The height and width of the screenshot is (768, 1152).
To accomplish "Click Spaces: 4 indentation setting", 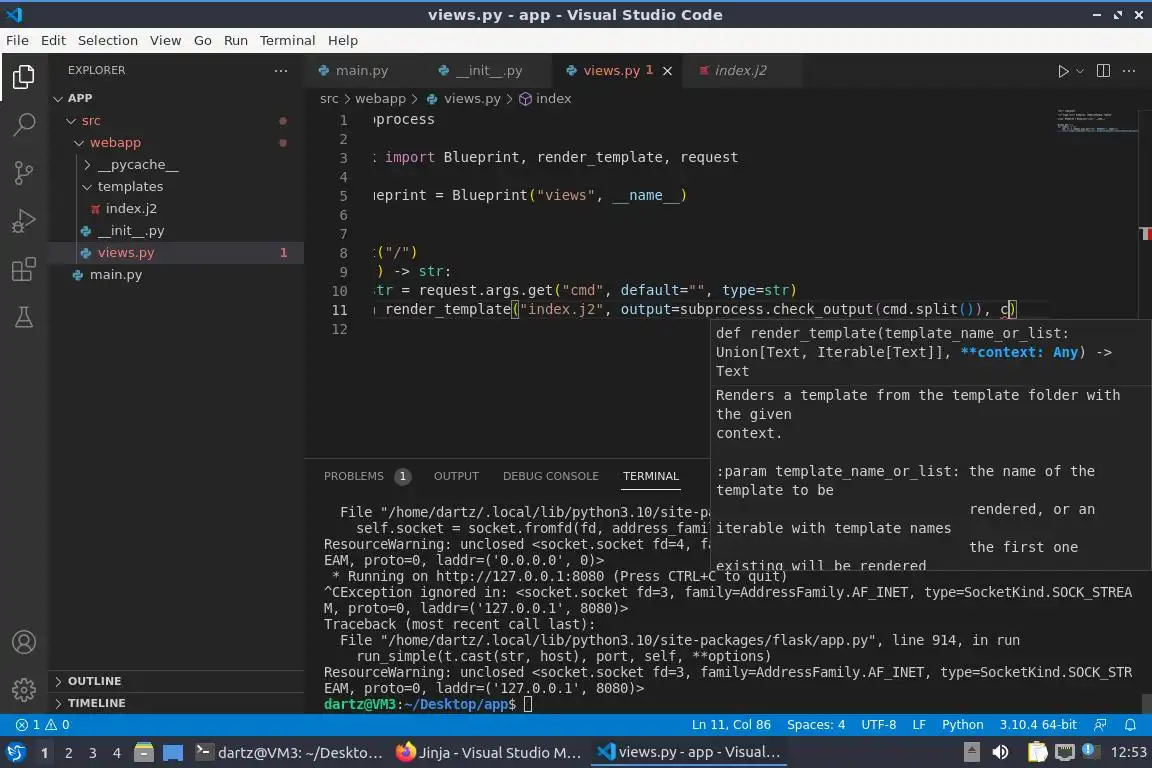I will click(x=816, y=725).
